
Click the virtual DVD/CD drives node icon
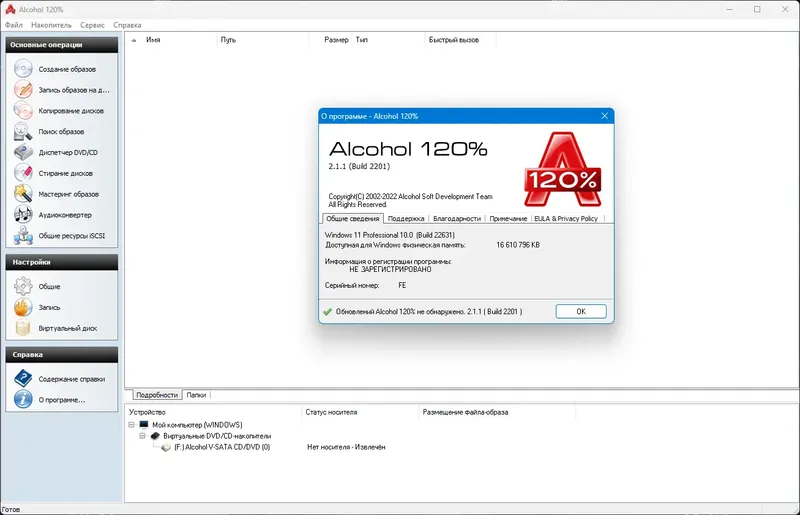(155, 436)
